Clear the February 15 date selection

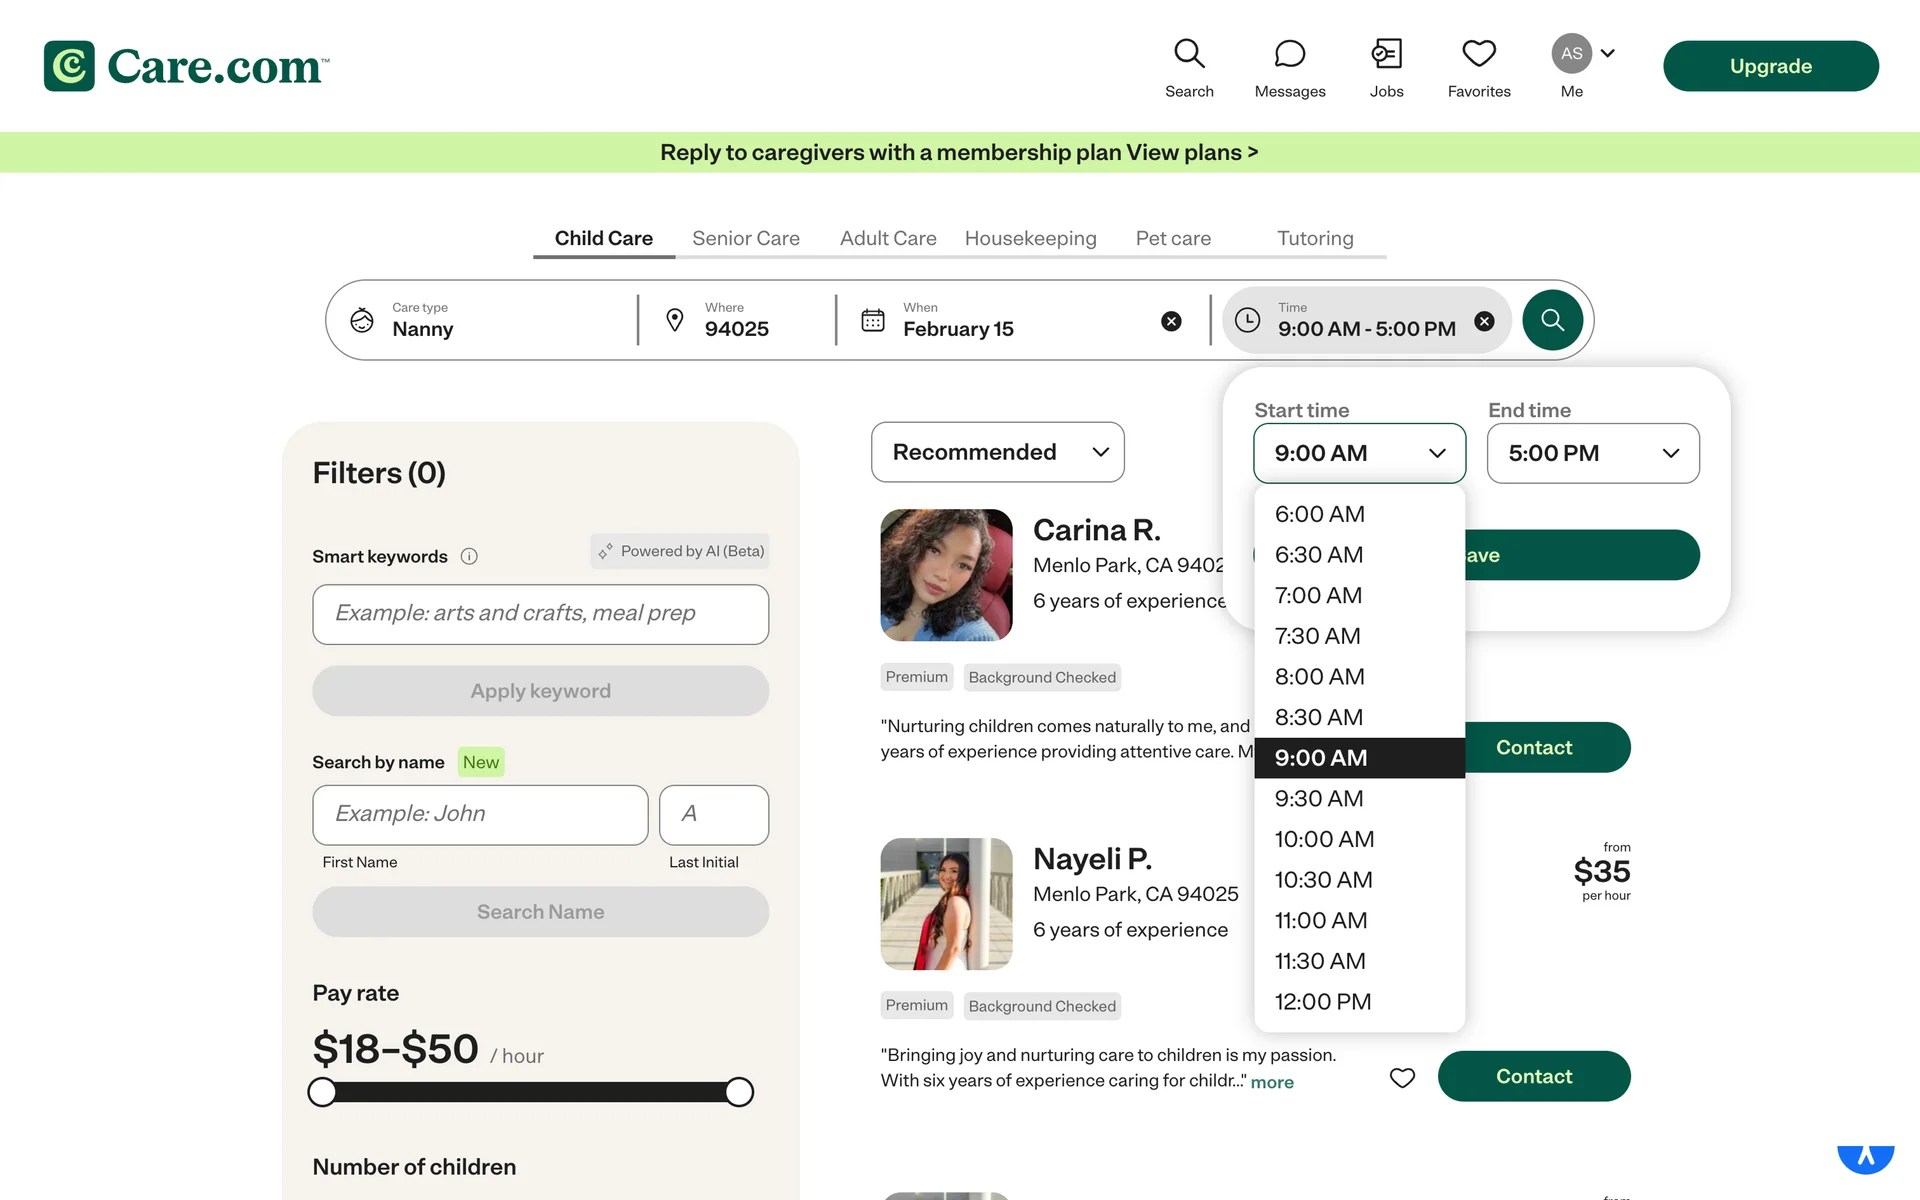pyautogui.click(x=1171, y=321)
